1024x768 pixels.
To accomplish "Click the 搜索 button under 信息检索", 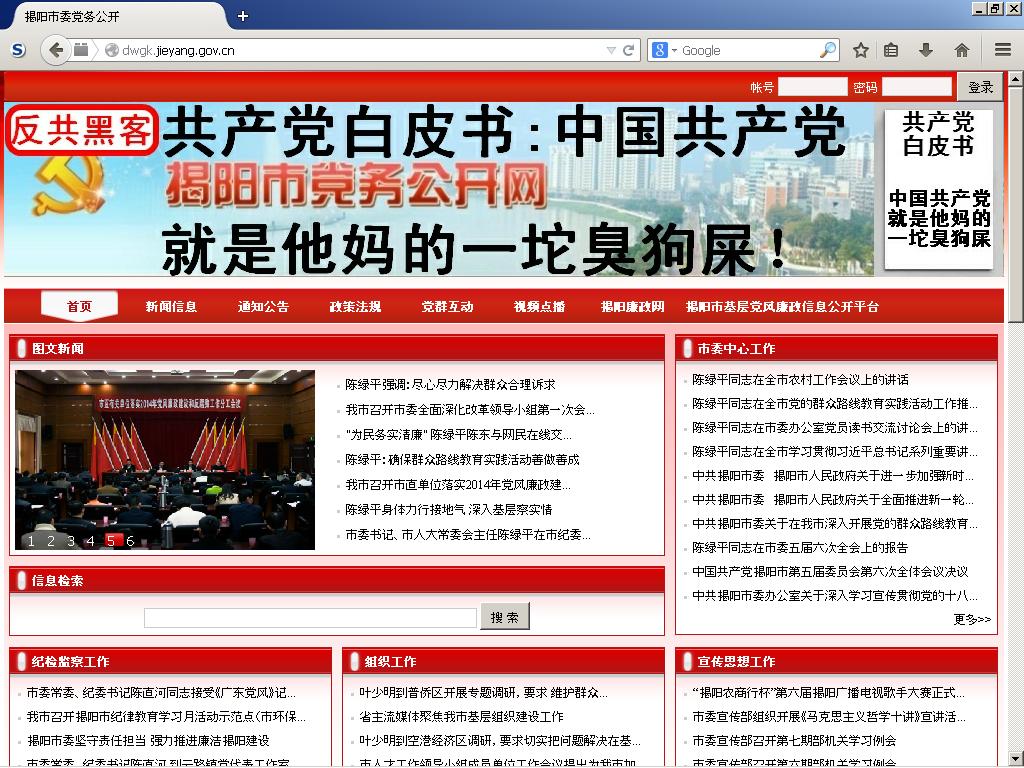I will coord(505,617).
